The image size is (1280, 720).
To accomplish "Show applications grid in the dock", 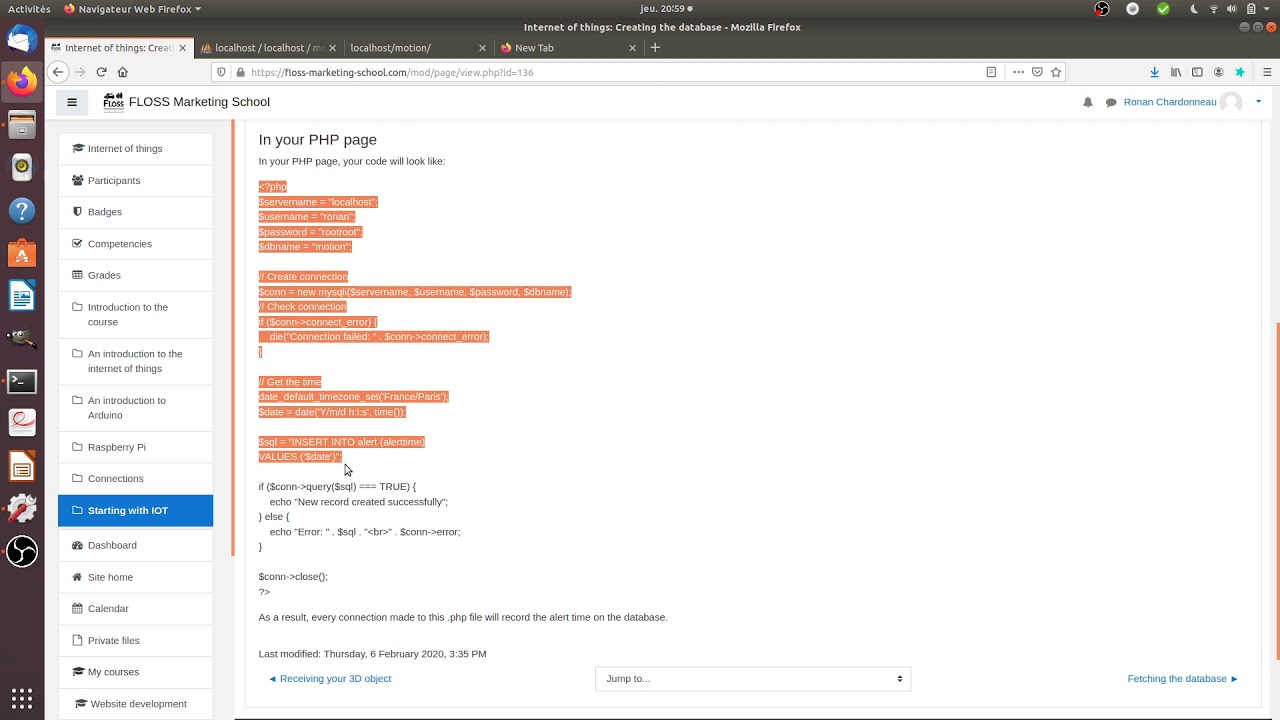I will tap(22, 697).
